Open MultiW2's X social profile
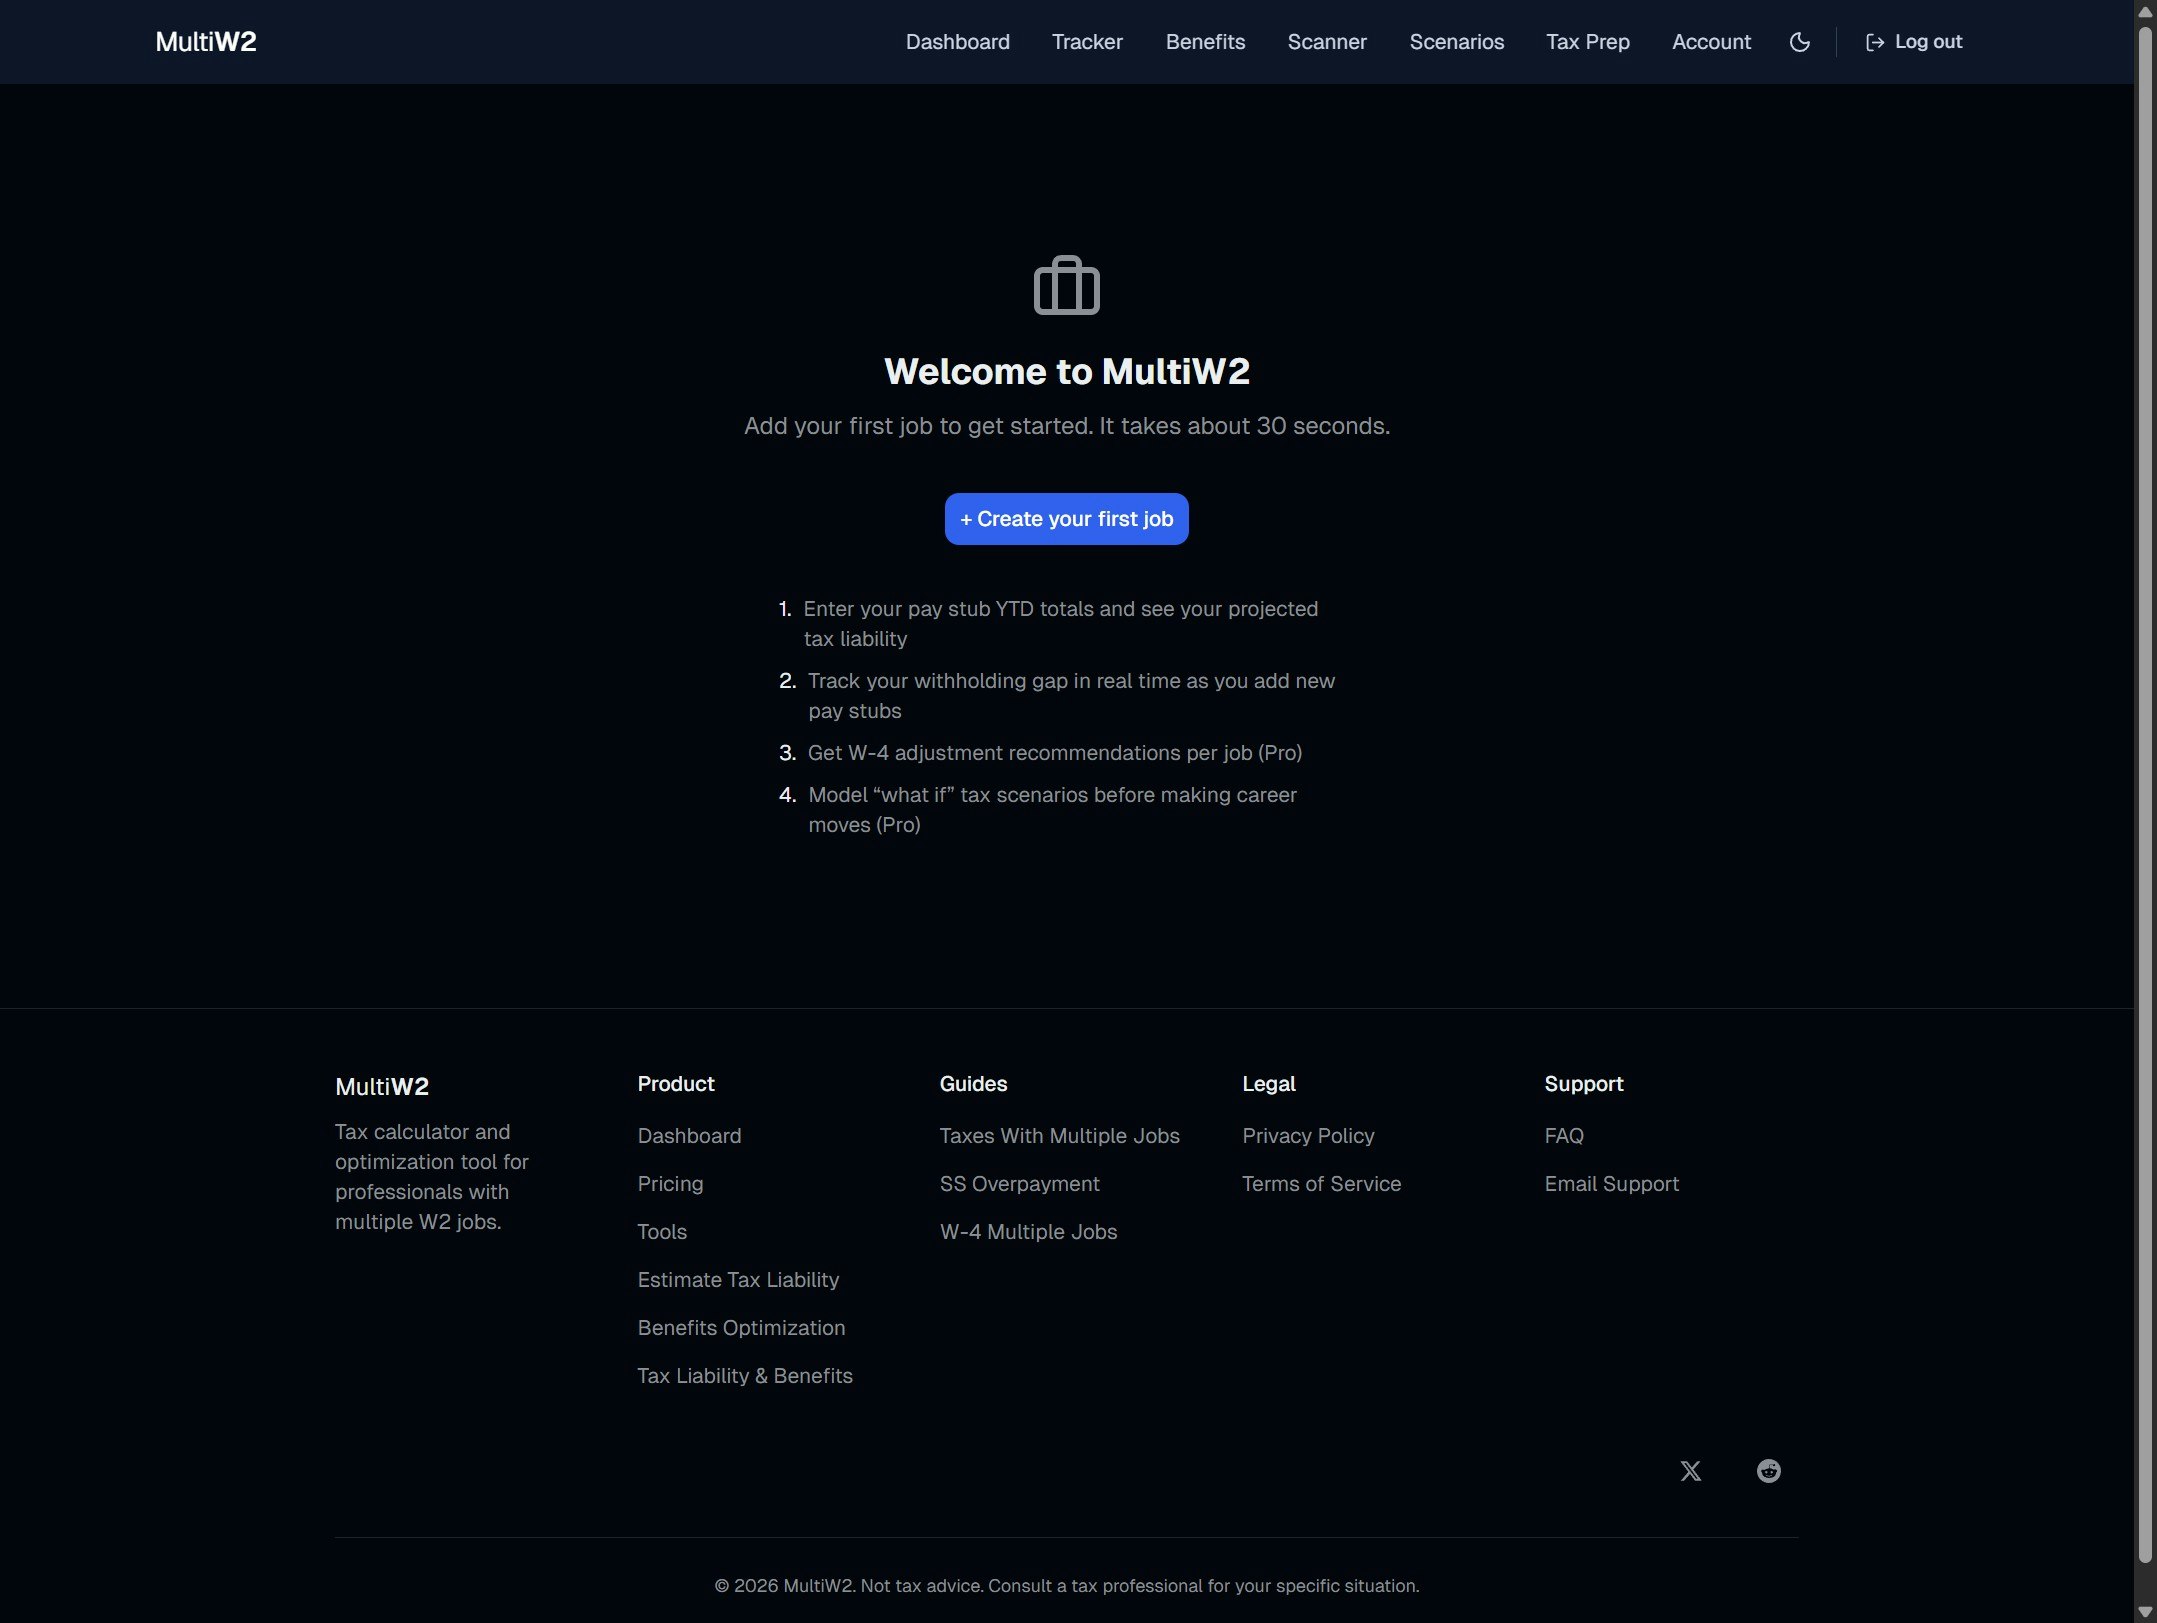The height and width of the screenshot is (1623, 2157). click(x=1691, y=1470)
